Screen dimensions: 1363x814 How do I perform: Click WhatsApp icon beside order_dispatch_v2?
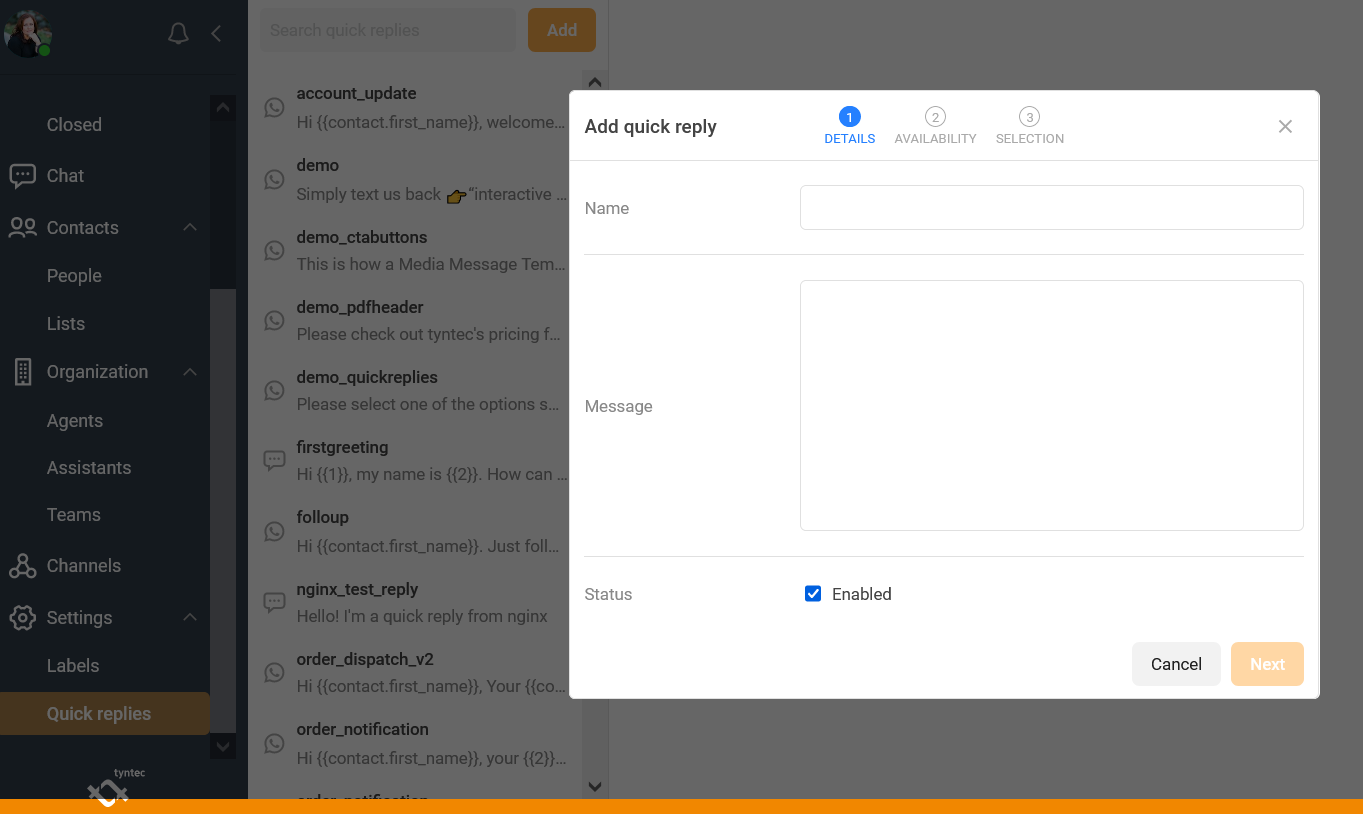point(274,673)
